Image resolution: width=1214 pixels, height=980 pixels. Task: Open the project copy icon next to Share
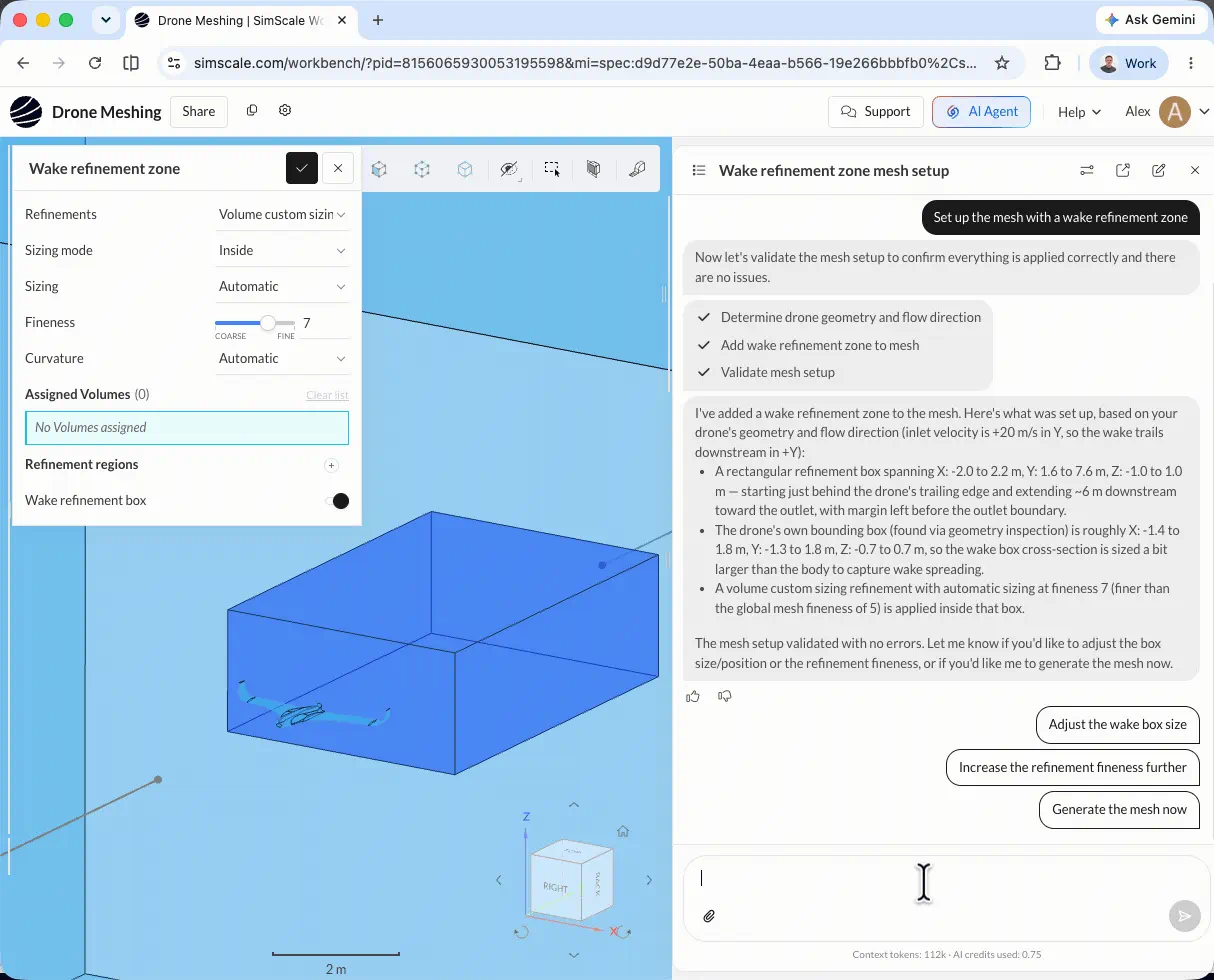[252, 110]
